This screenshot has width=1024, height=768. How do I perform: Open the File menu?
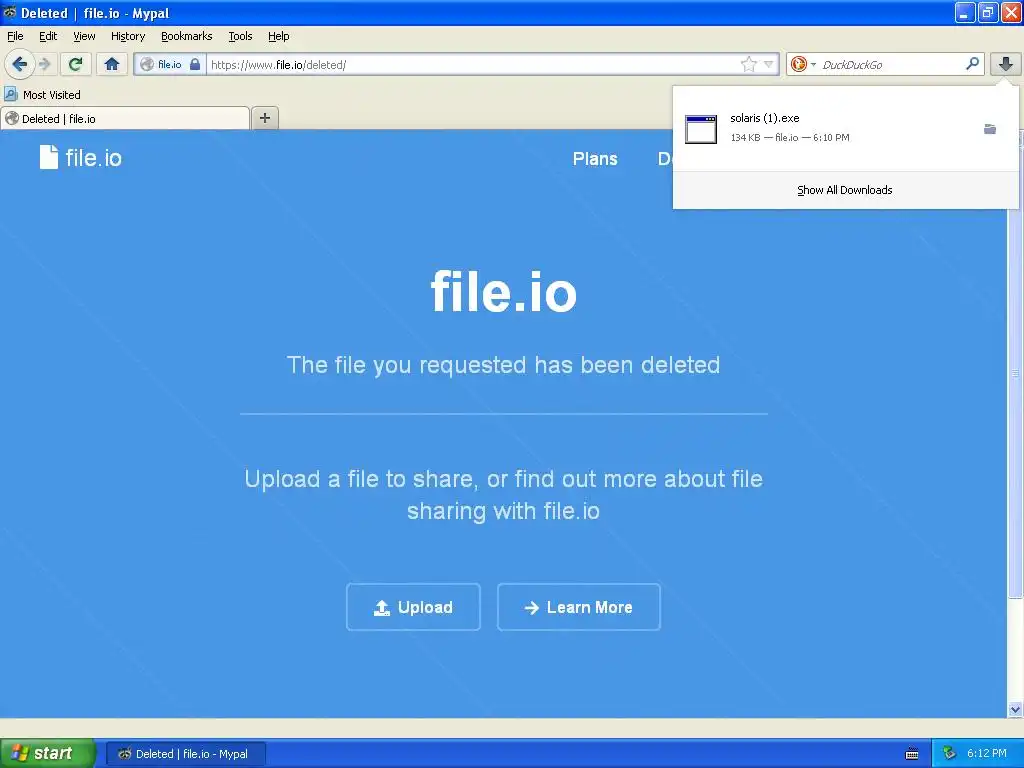click(x=15, y=36)
